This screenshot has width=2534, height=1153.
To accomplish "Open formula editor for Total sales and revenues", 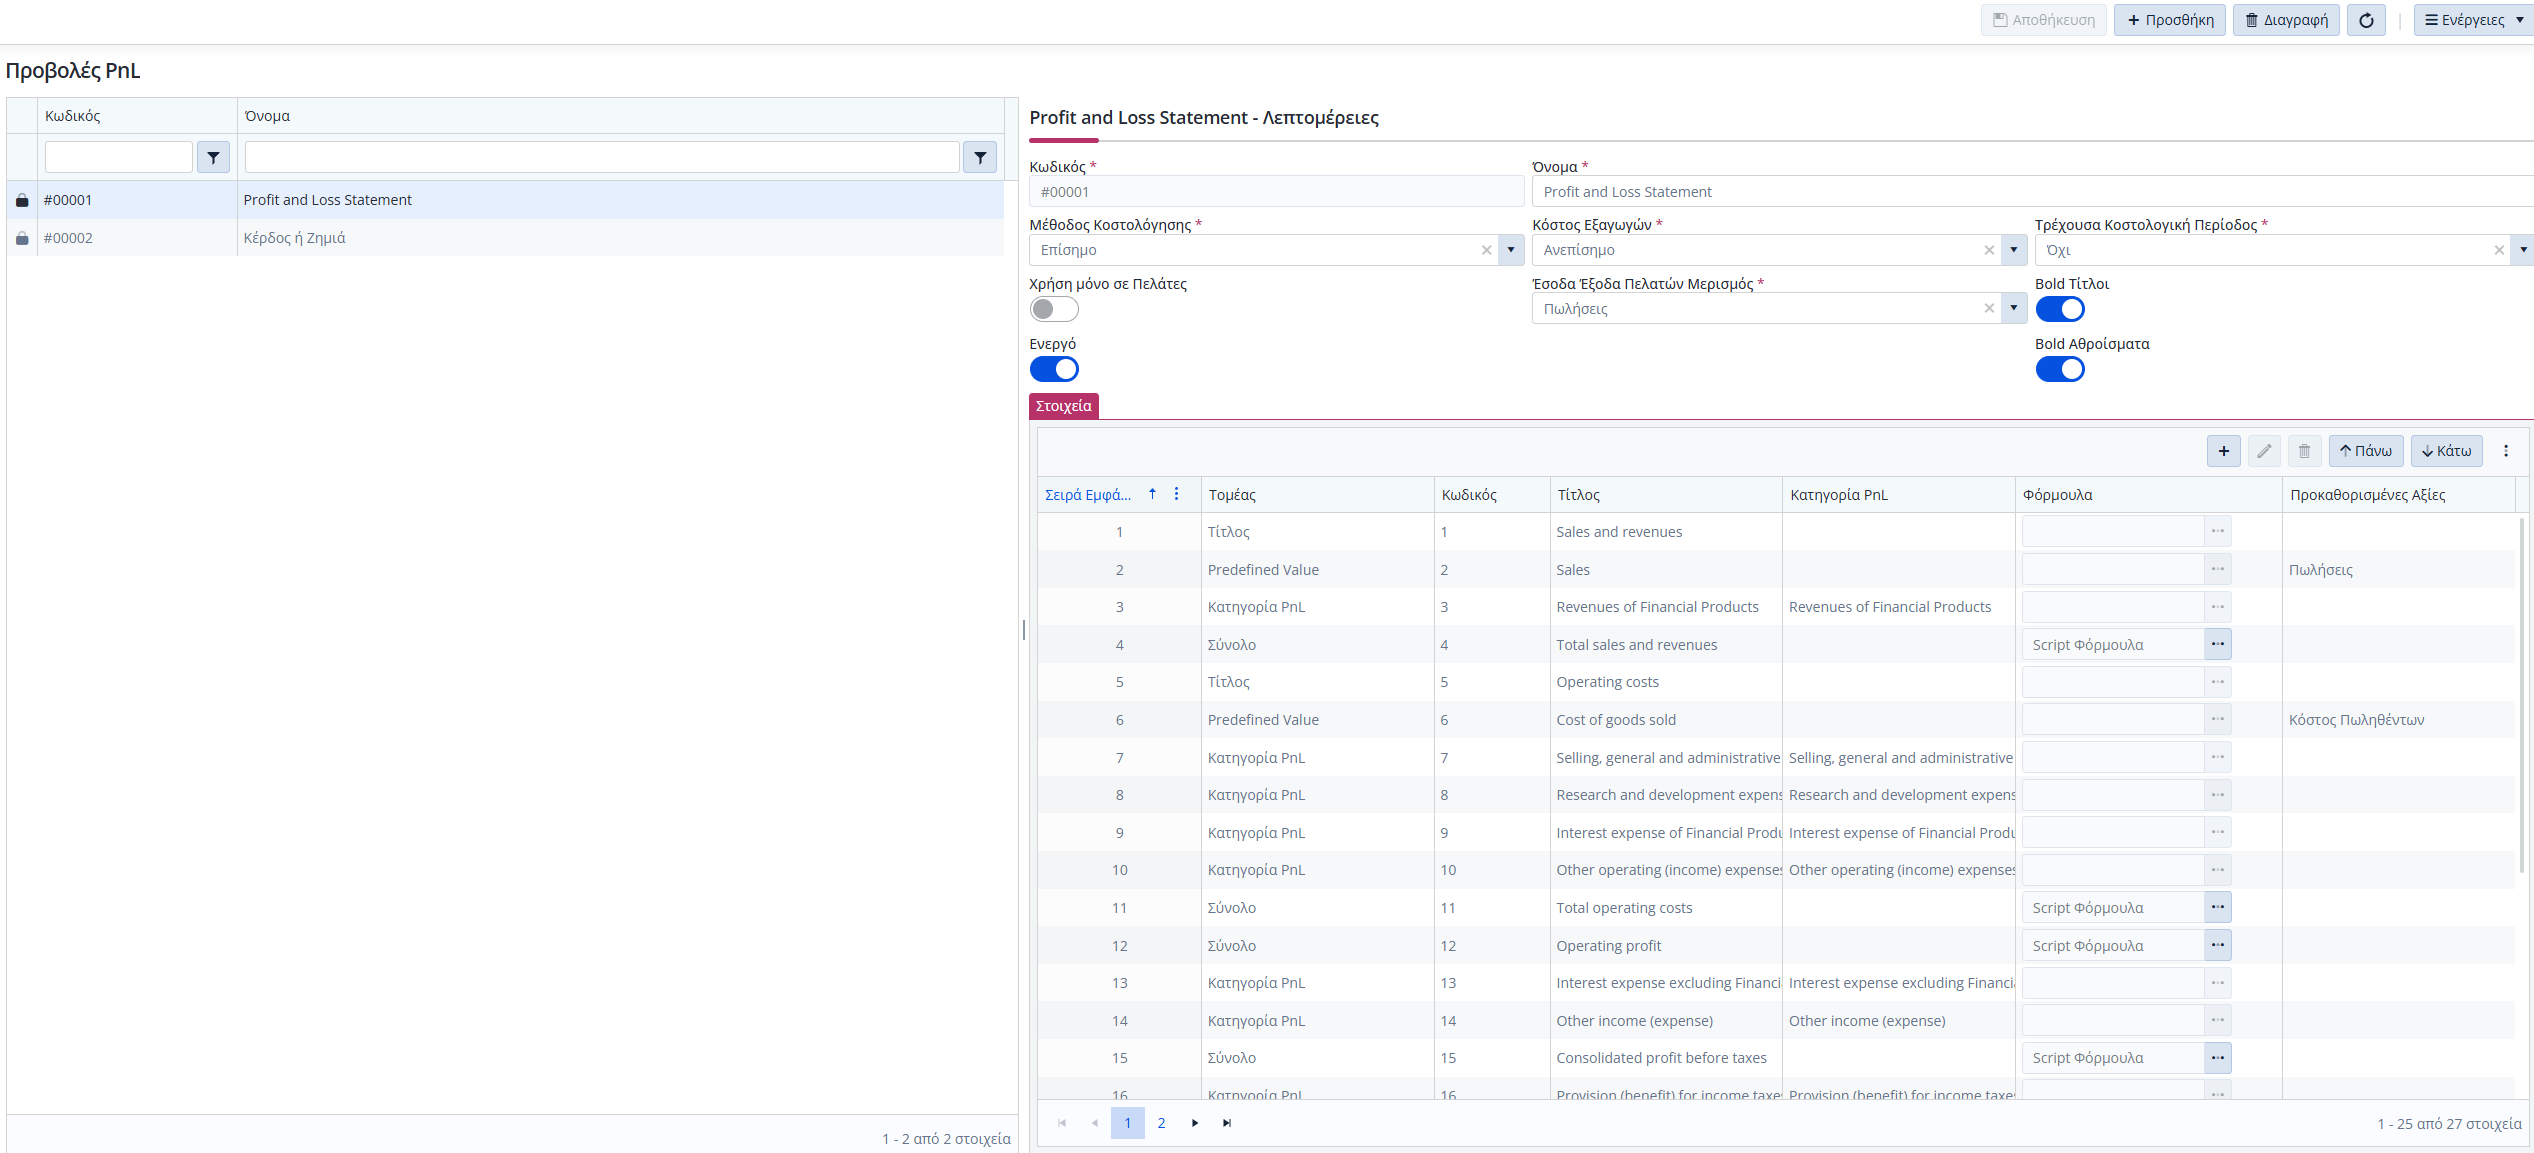I will point(2217,644).
